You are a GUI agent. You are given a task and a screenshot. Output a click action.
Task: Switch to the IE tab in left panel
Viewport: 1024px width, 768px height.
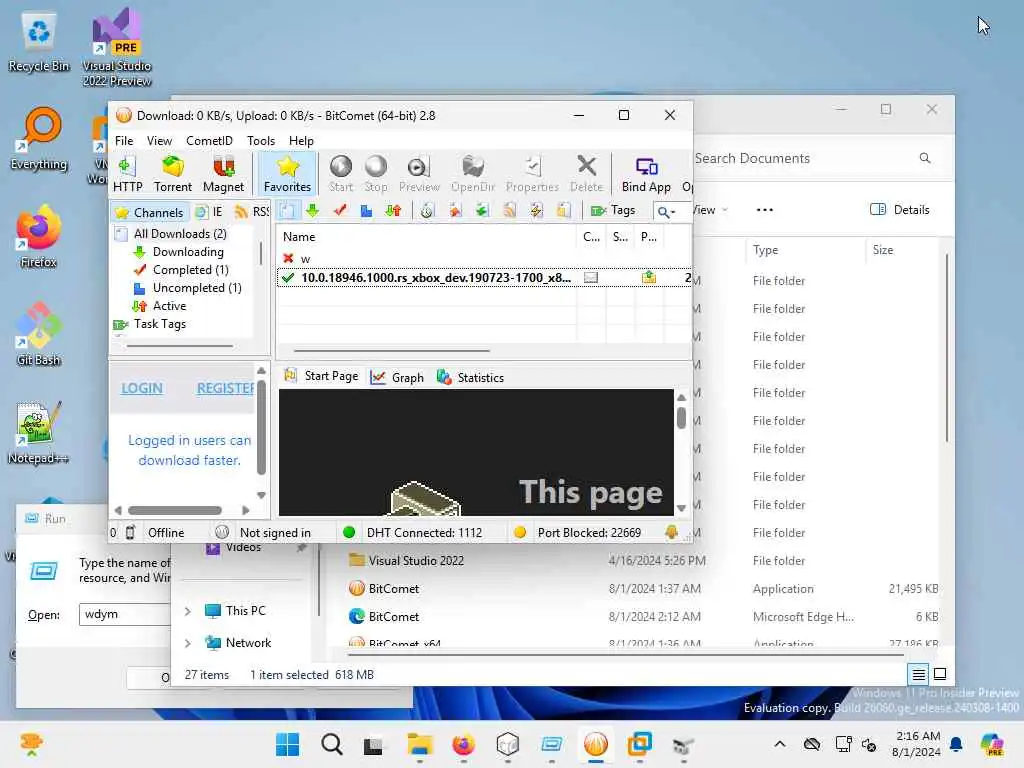pos(210,212)
